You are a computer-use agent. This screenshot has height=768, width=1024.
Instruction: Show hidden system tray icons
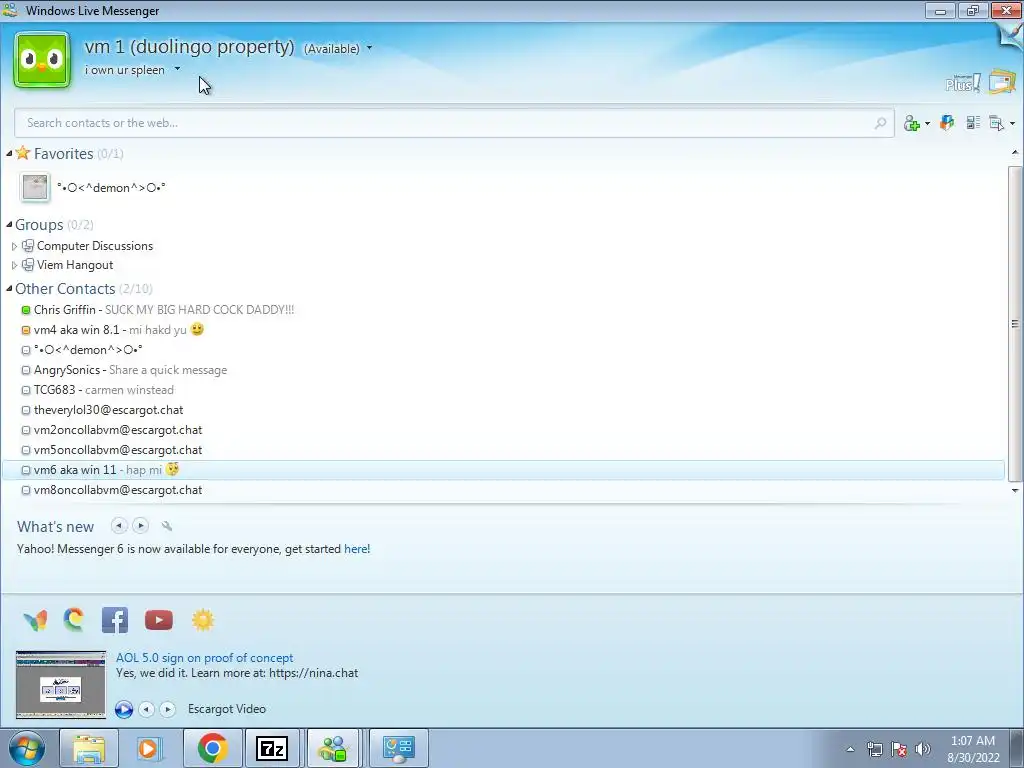point(850,749)
